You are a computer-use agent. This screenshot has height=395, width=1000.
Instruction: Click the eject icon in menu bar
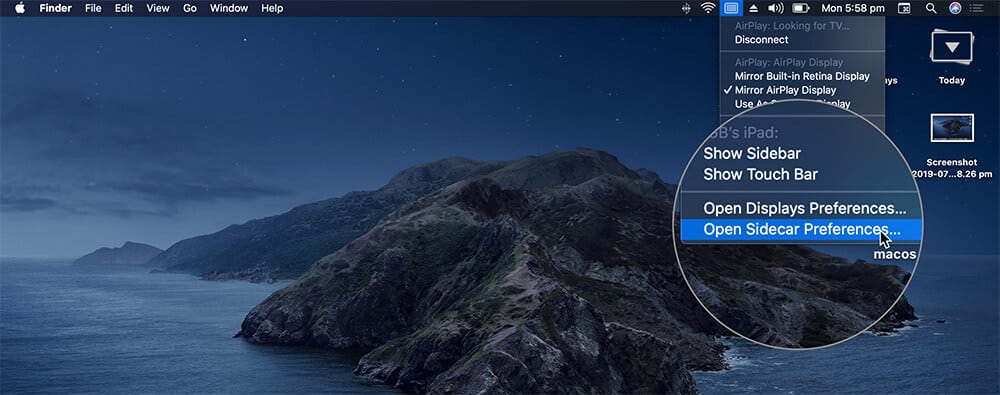click(753, 8)
